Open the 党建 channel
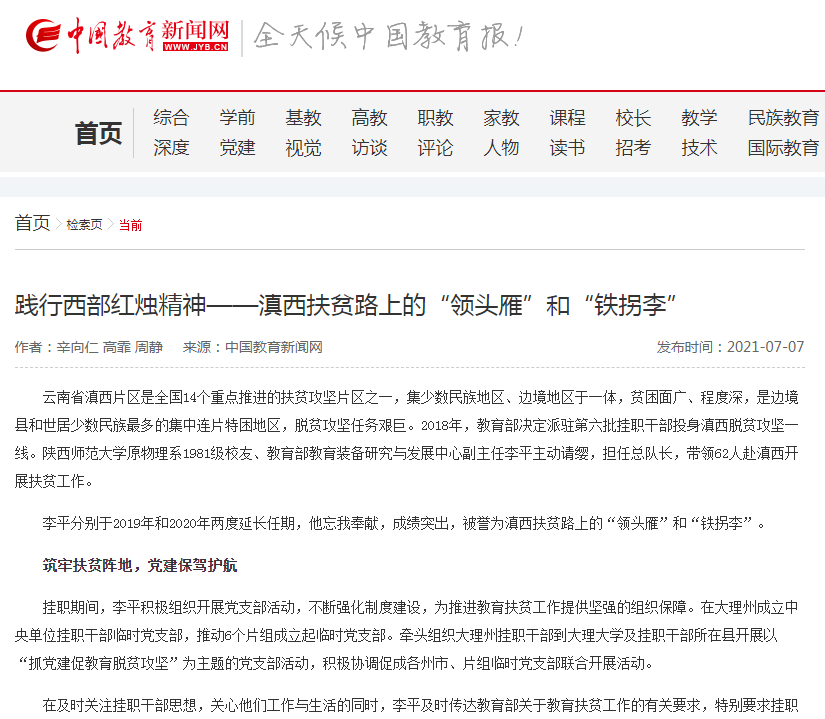This screenshot has height=719, width=825. coord(236,146)
